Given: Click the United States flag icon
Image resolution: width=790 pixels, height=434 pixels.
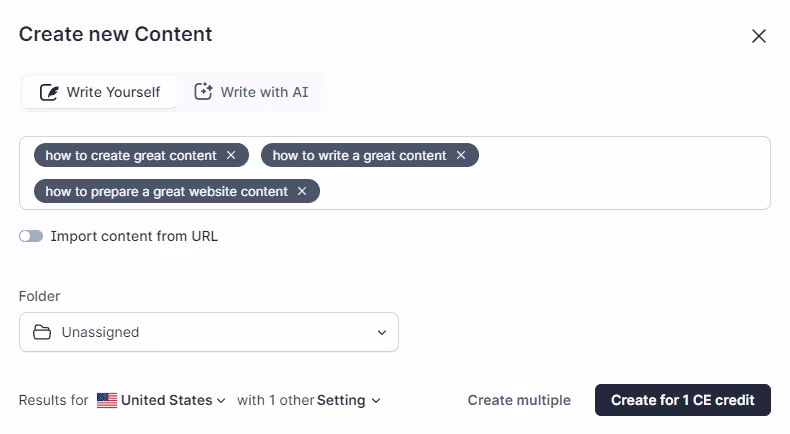Looking at the screenshot, I should tap(107, 400).
